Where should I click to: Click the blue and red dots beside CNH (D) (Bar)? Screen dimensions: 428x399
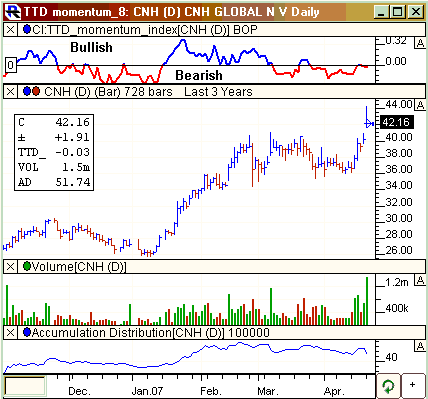point(32,91)
